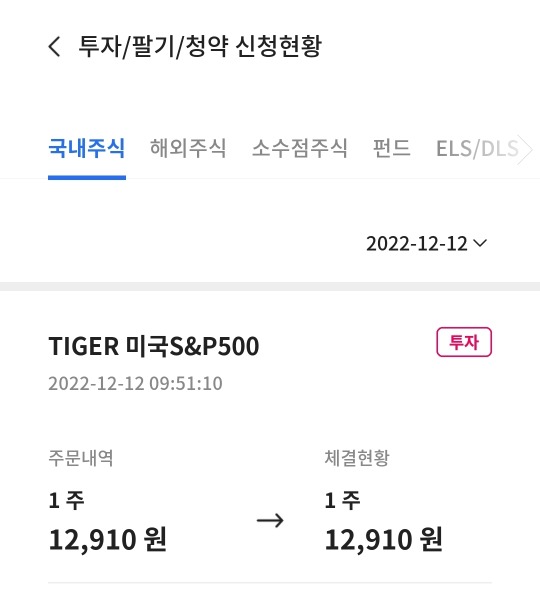Select the 국내주식 tab
This screenshot has height=591, width=540.
click(87, 148)
